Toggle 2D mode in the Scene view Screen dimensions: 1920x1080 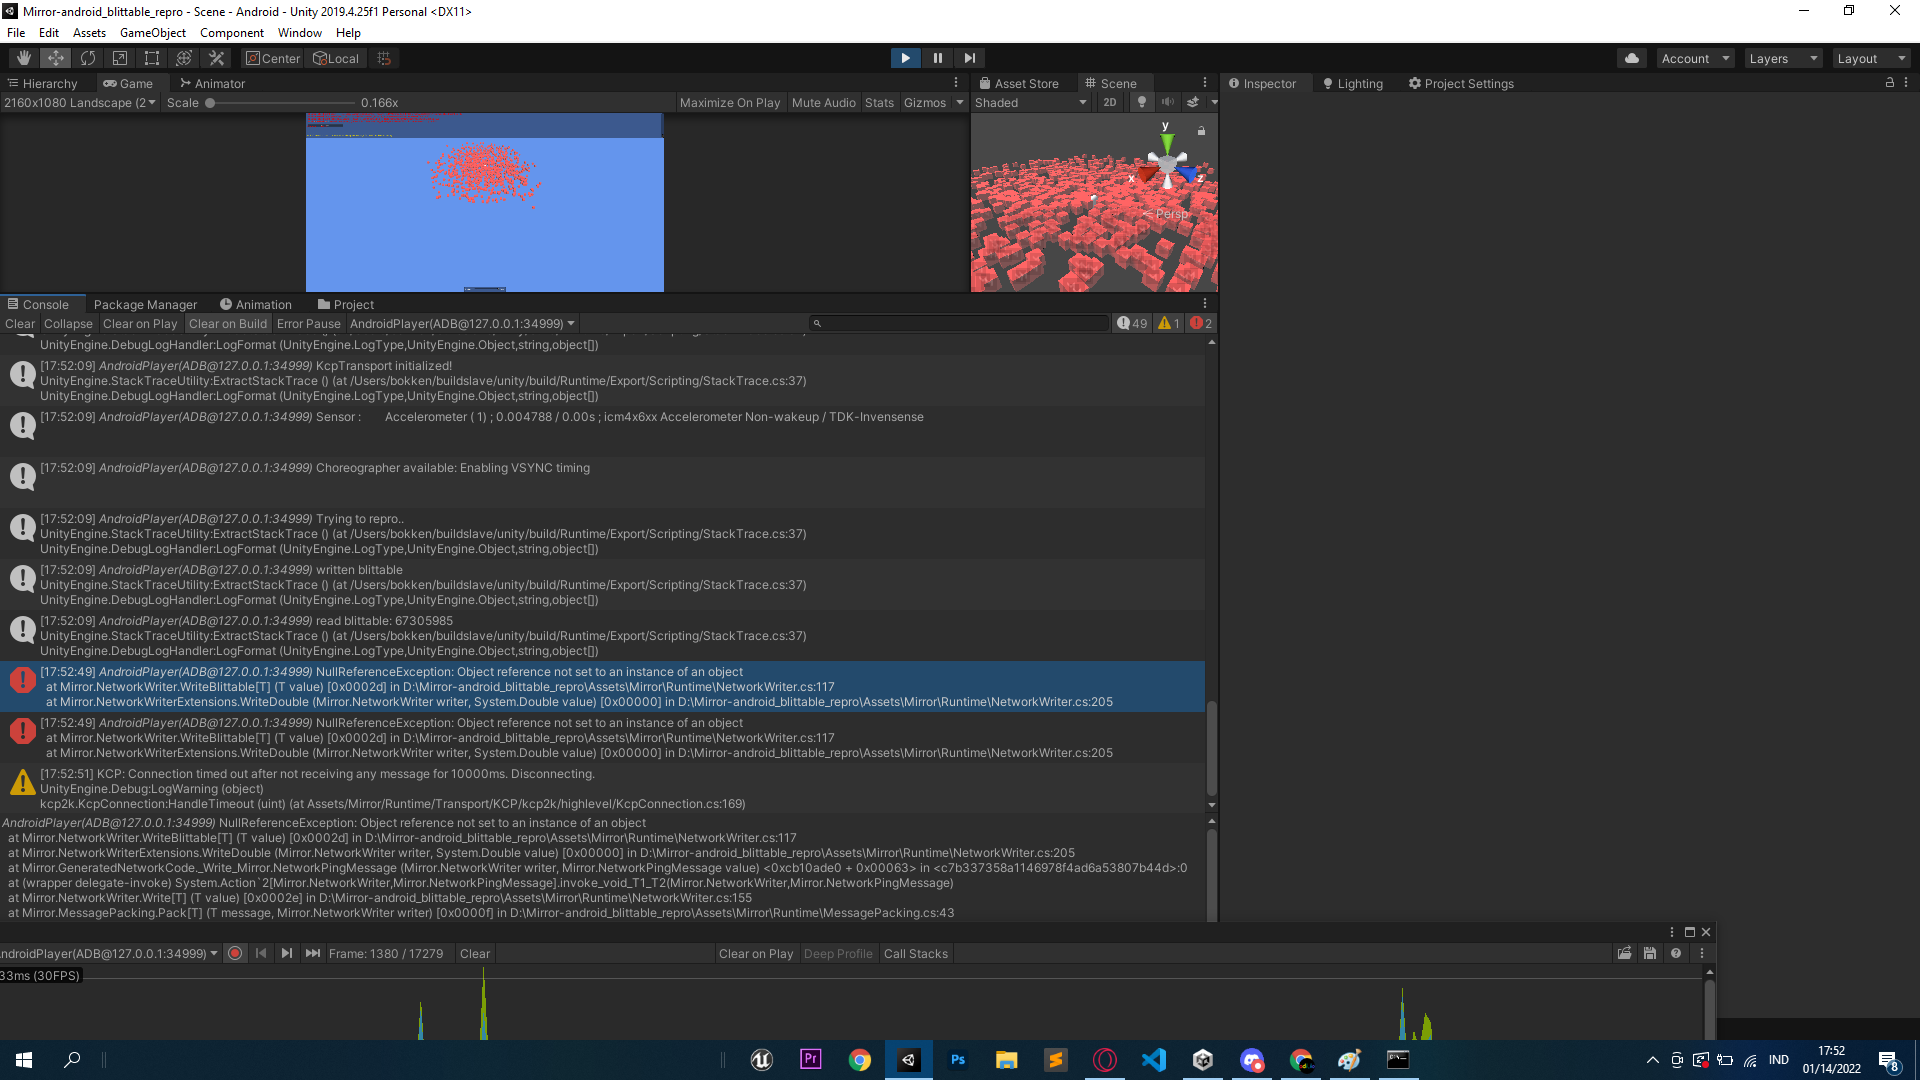(x=1110, y=102)
